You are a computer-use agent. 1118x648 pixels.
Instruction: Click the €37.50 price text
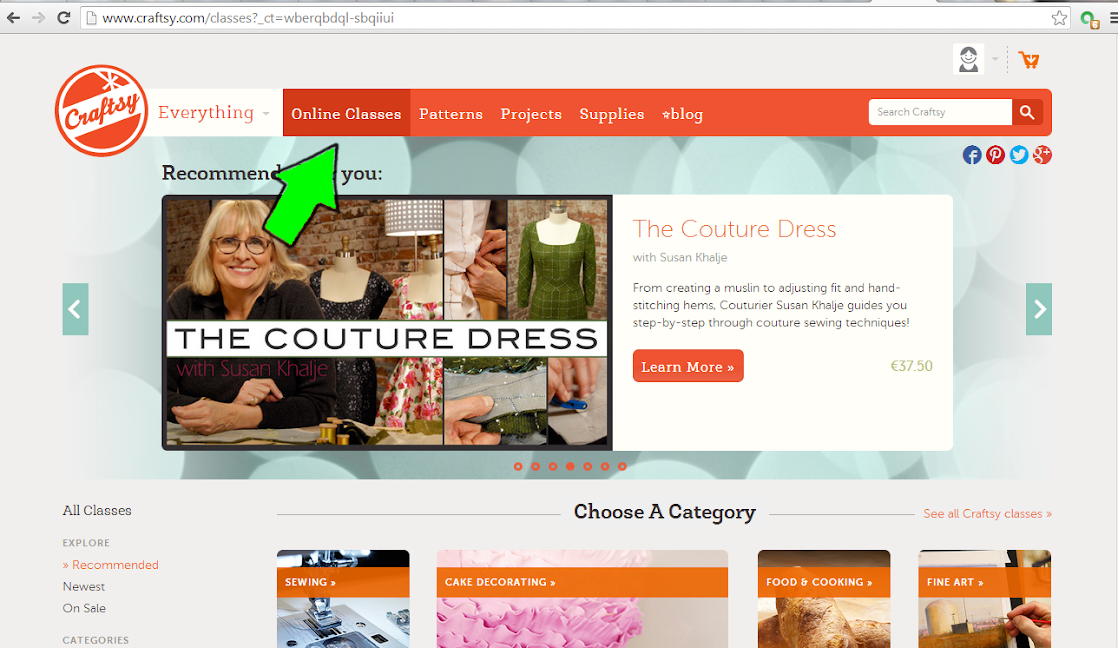click(x=911, y=366)
